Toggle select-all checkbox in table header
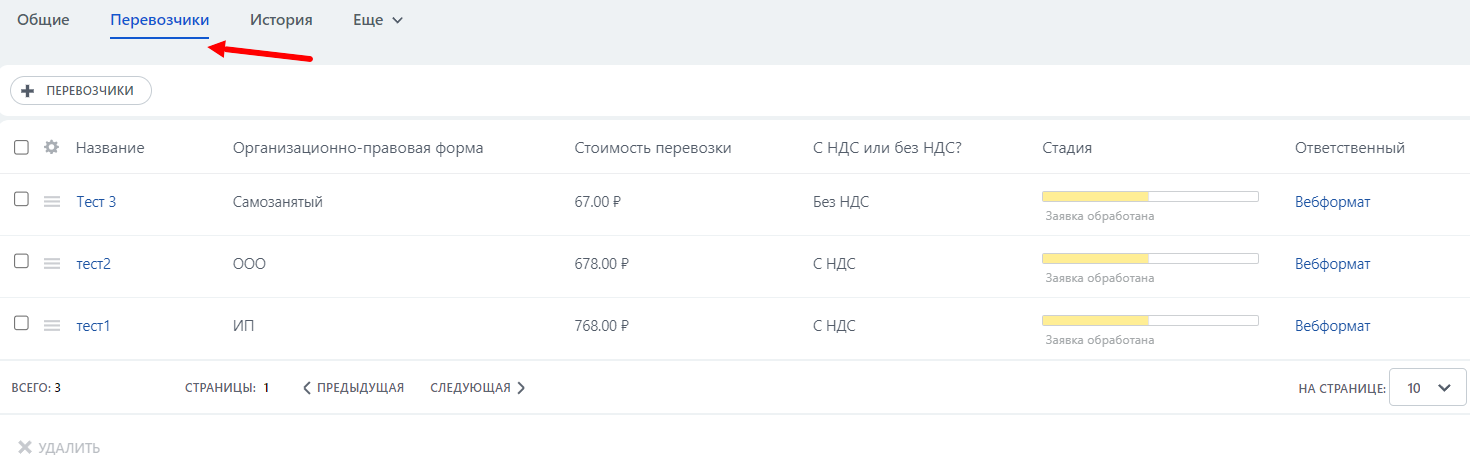The image size is (1470, 474). [x=21, y=148]
